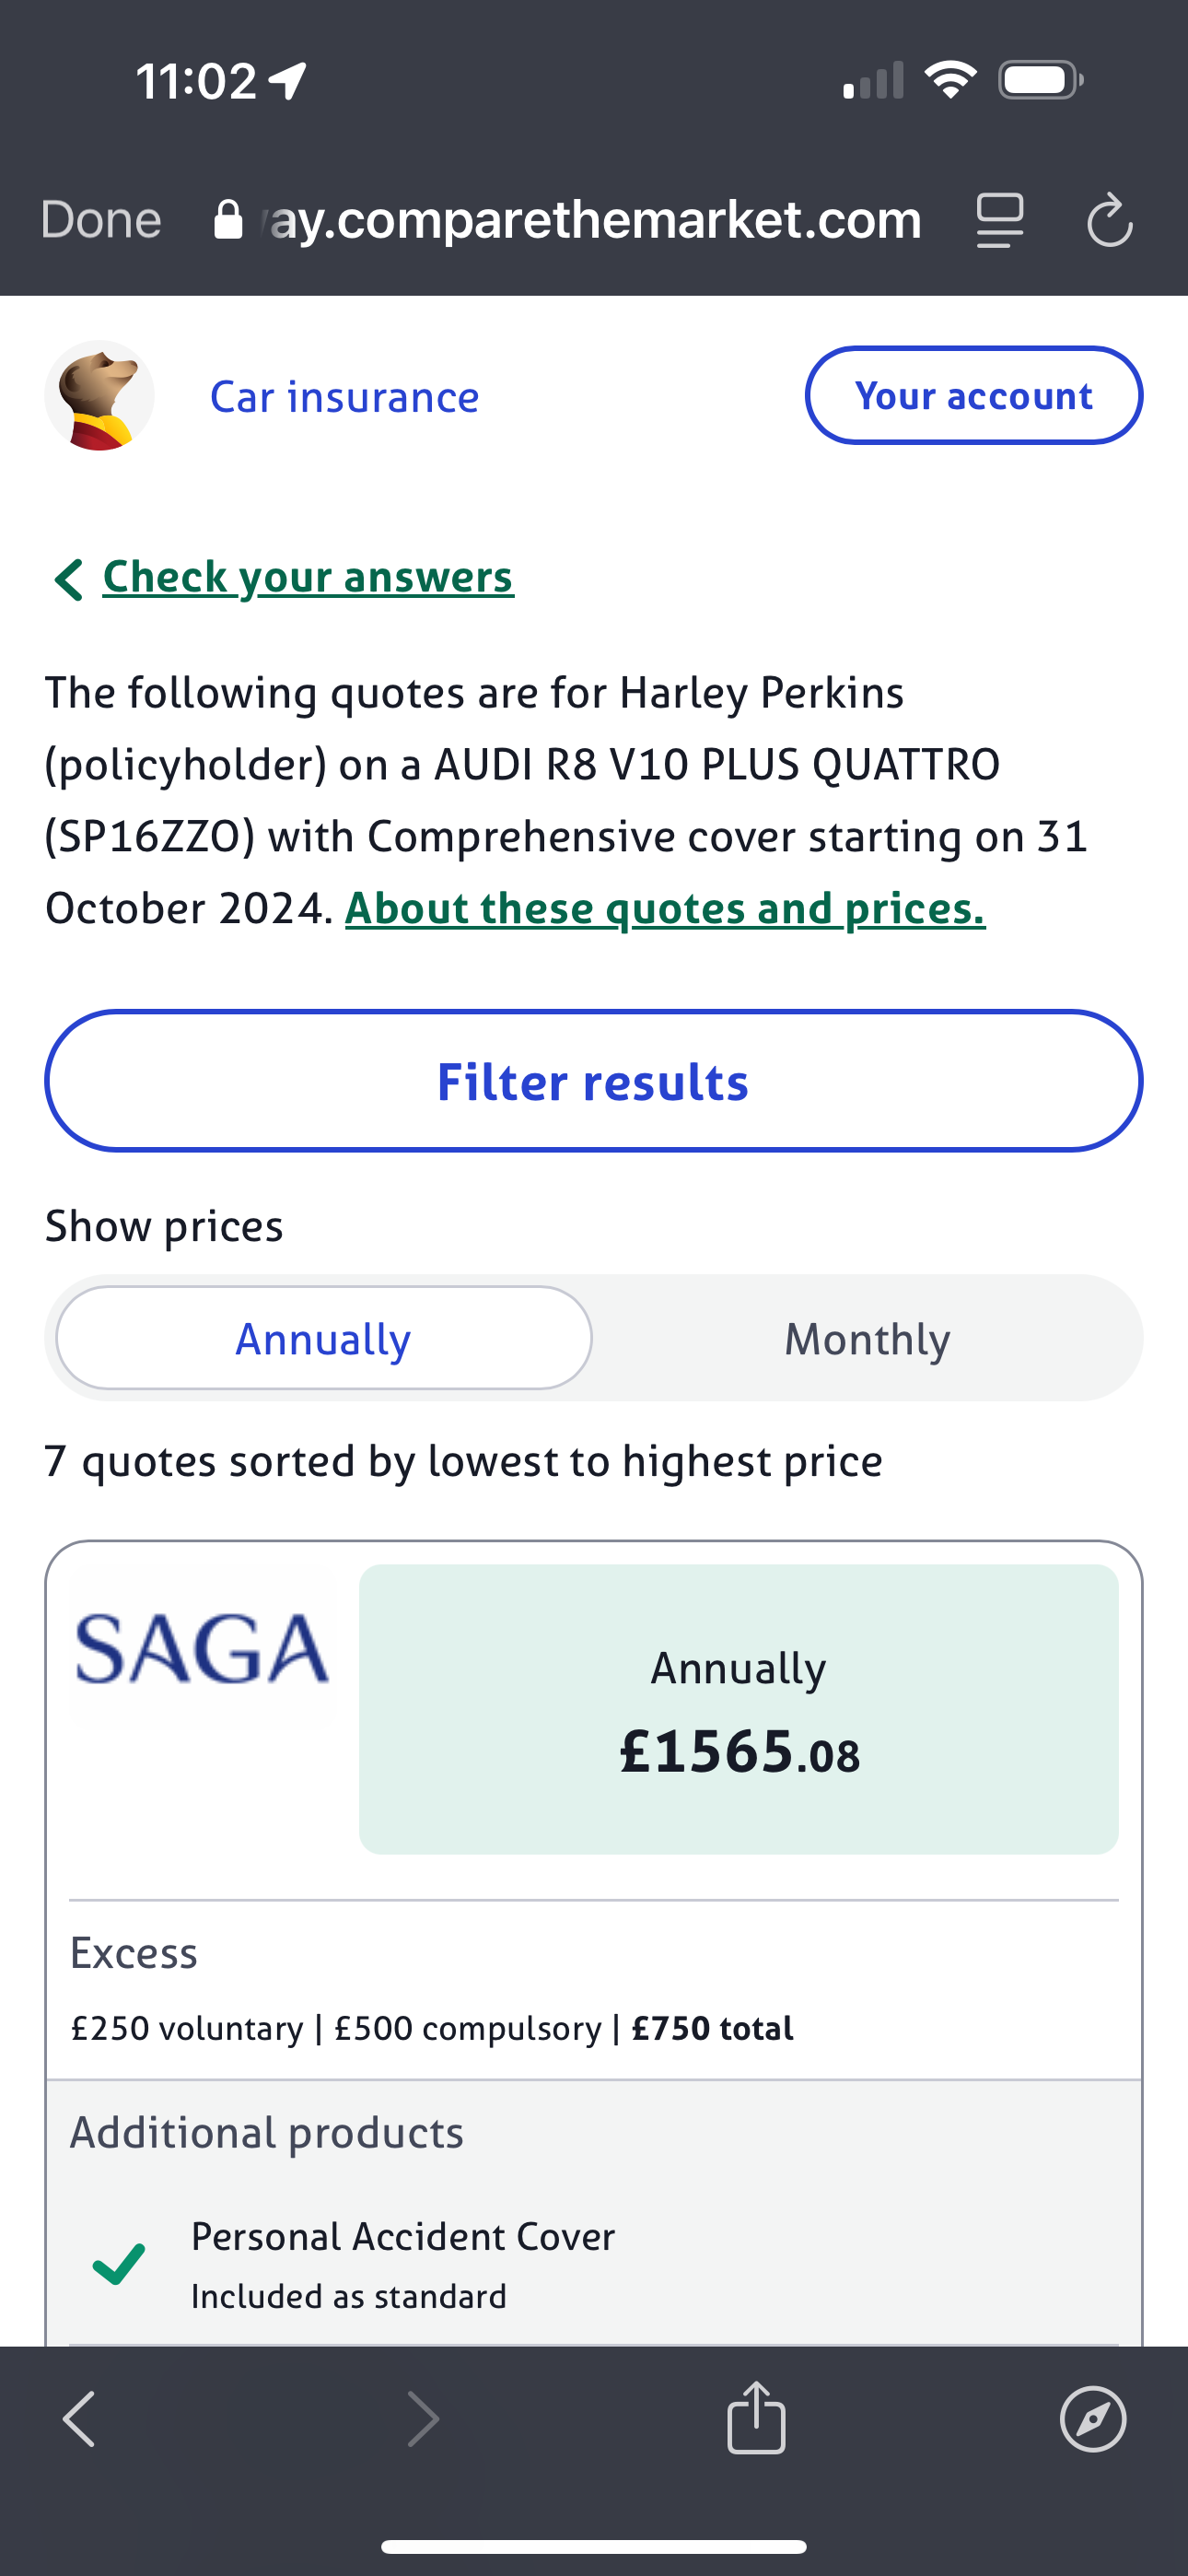Tap the browser forward arrow

(x=423, y=2419)
